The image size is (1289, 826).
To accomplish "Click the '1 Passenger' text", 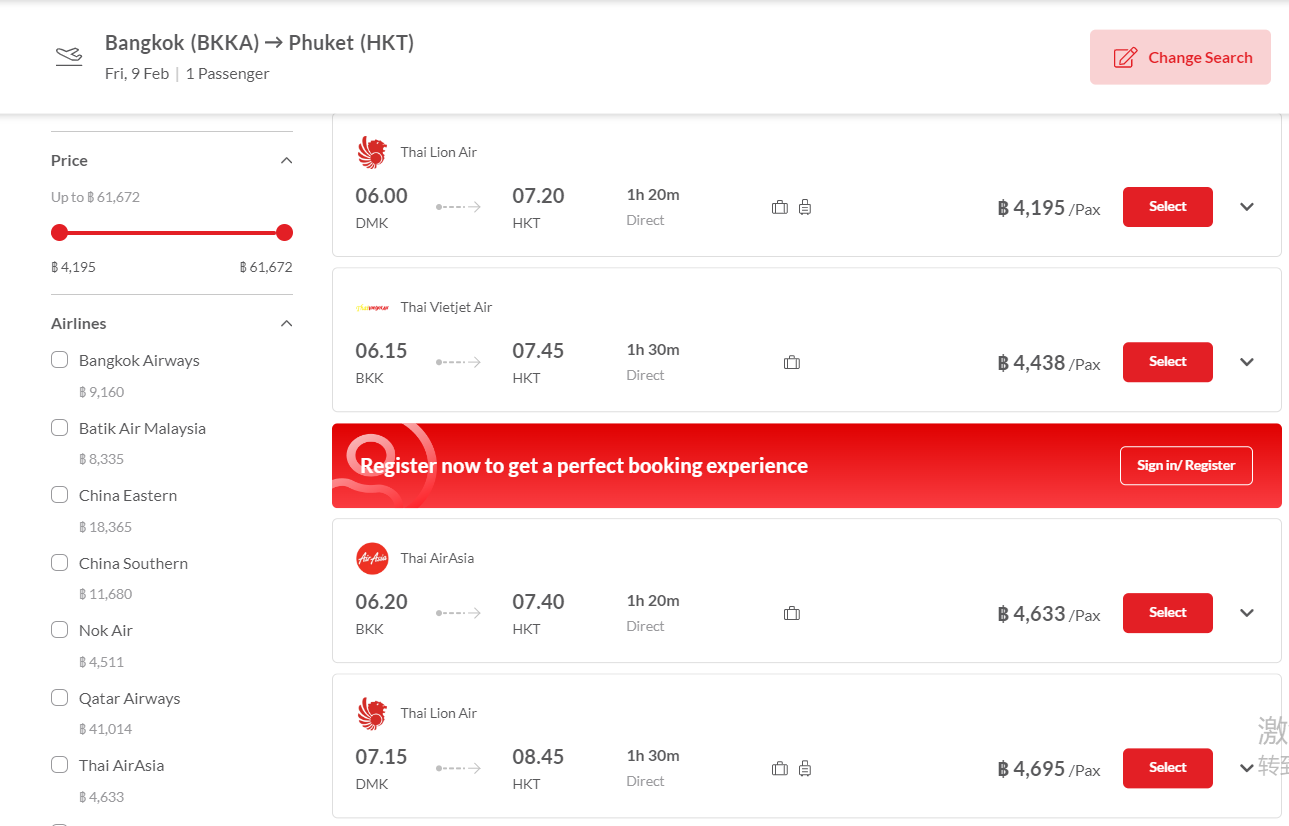I will coord(227,74).
